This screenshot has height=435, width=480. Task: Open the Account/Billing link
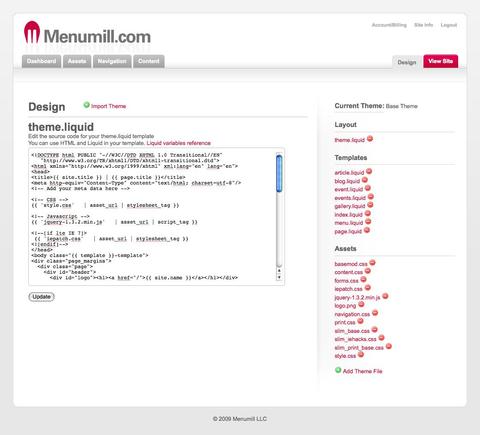[389, 25]
